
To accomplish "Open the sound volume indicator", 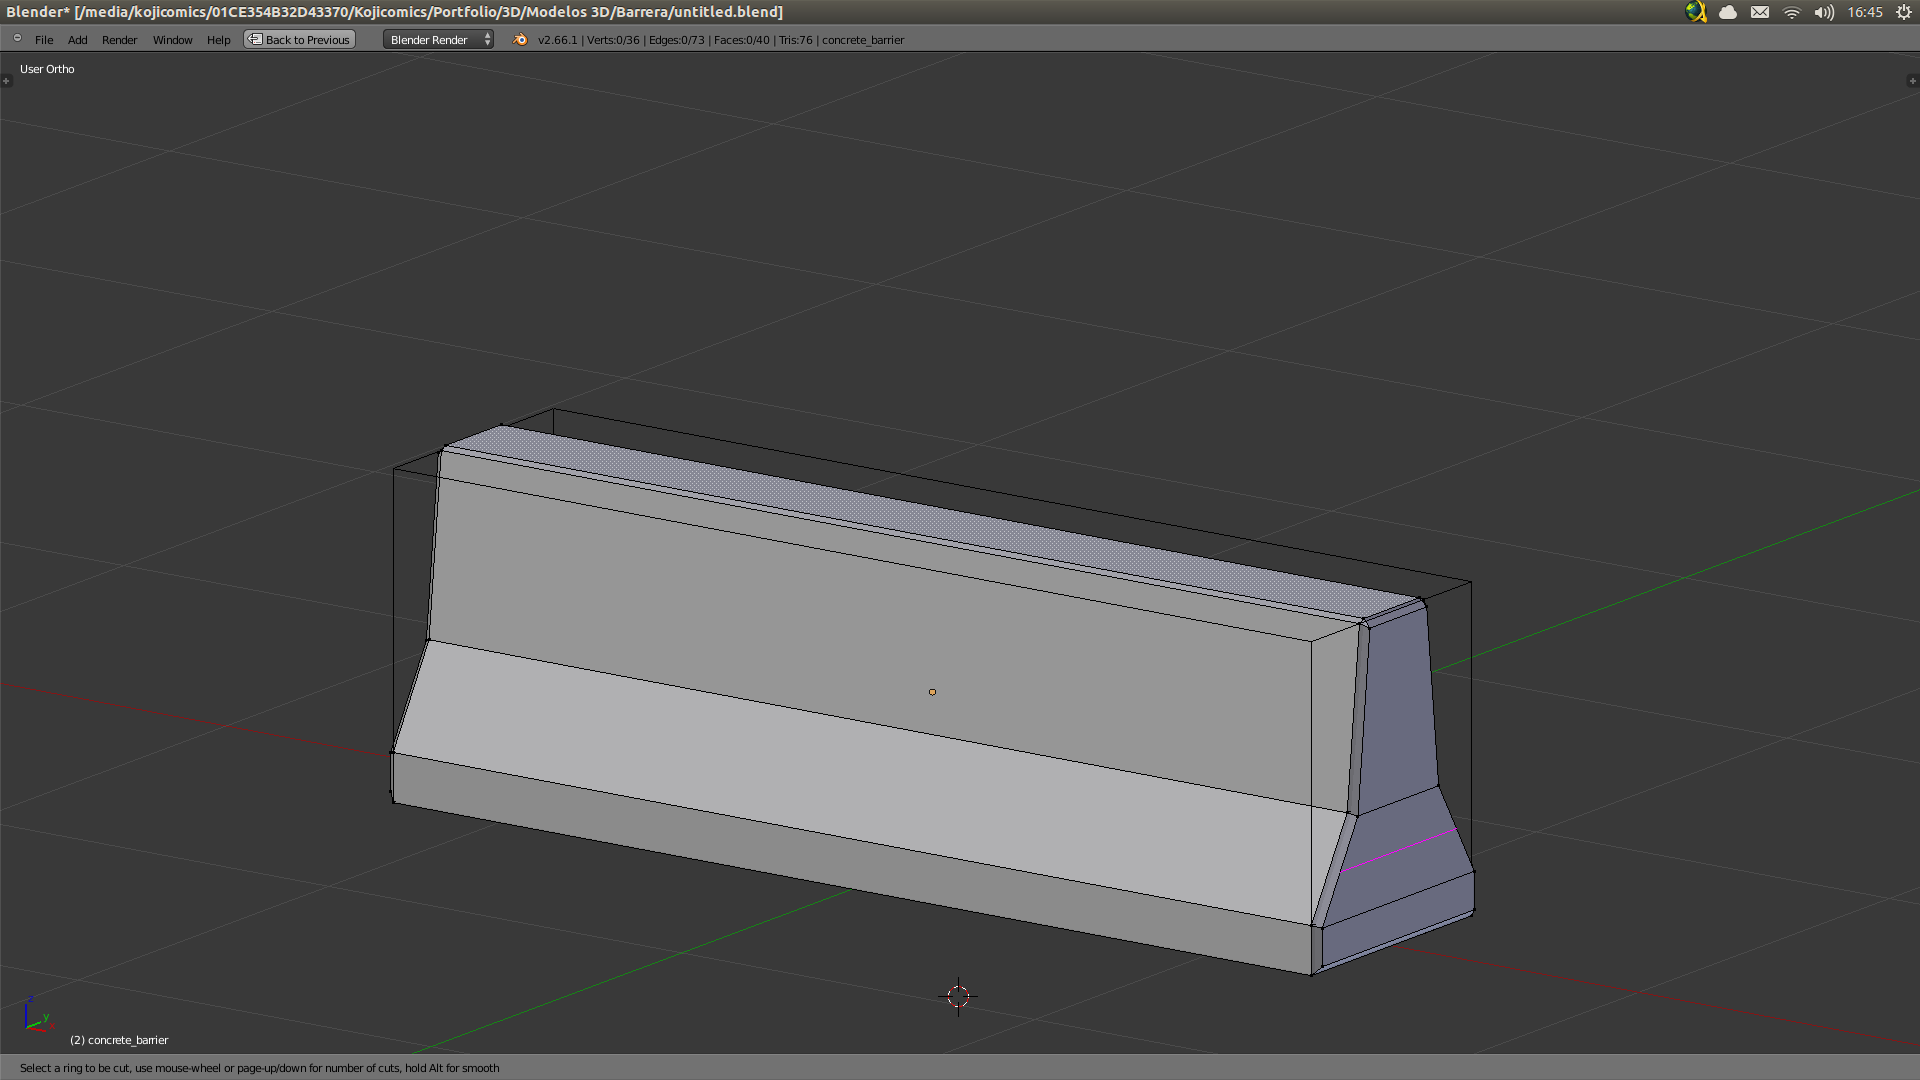I will [x=1824, y=12].
